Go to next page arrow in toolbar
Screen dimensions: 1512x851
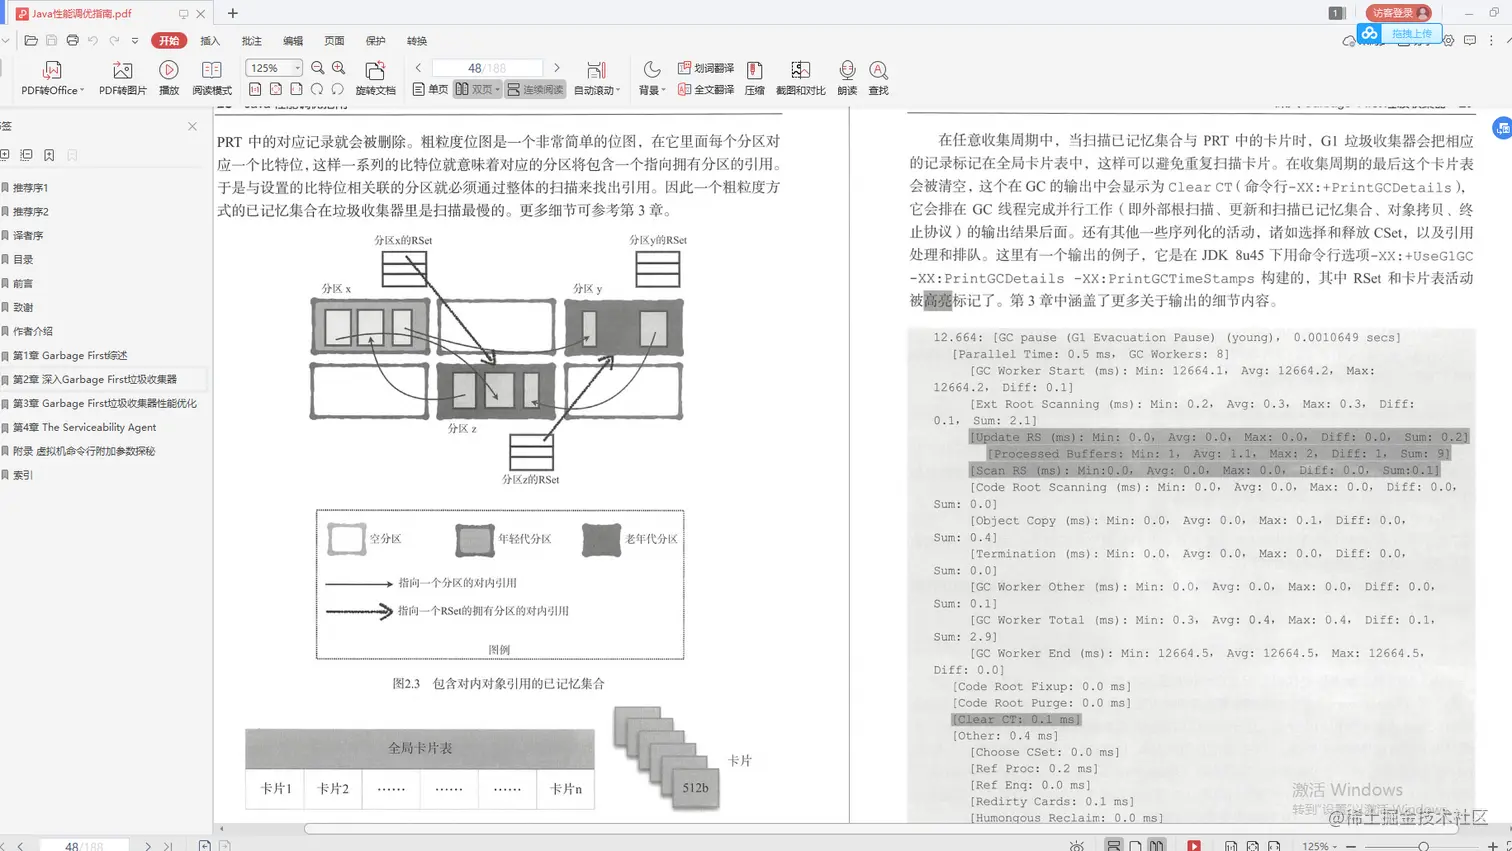[557, 68]
